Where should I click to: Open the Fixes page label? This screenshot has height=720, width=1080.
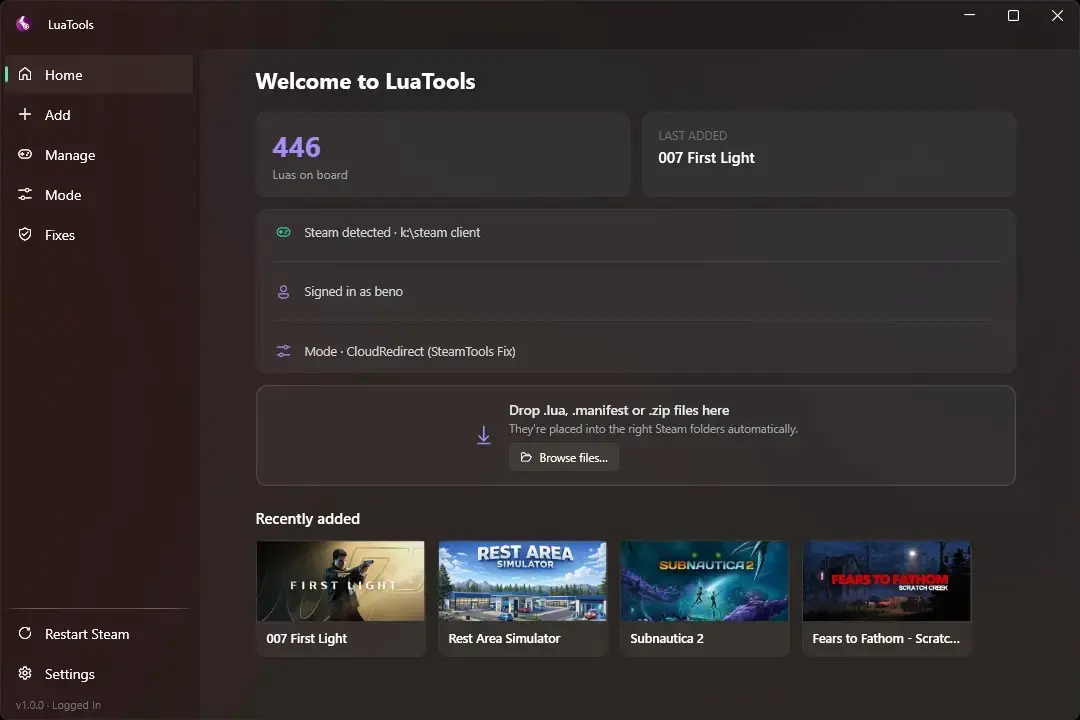pos(59,235)
